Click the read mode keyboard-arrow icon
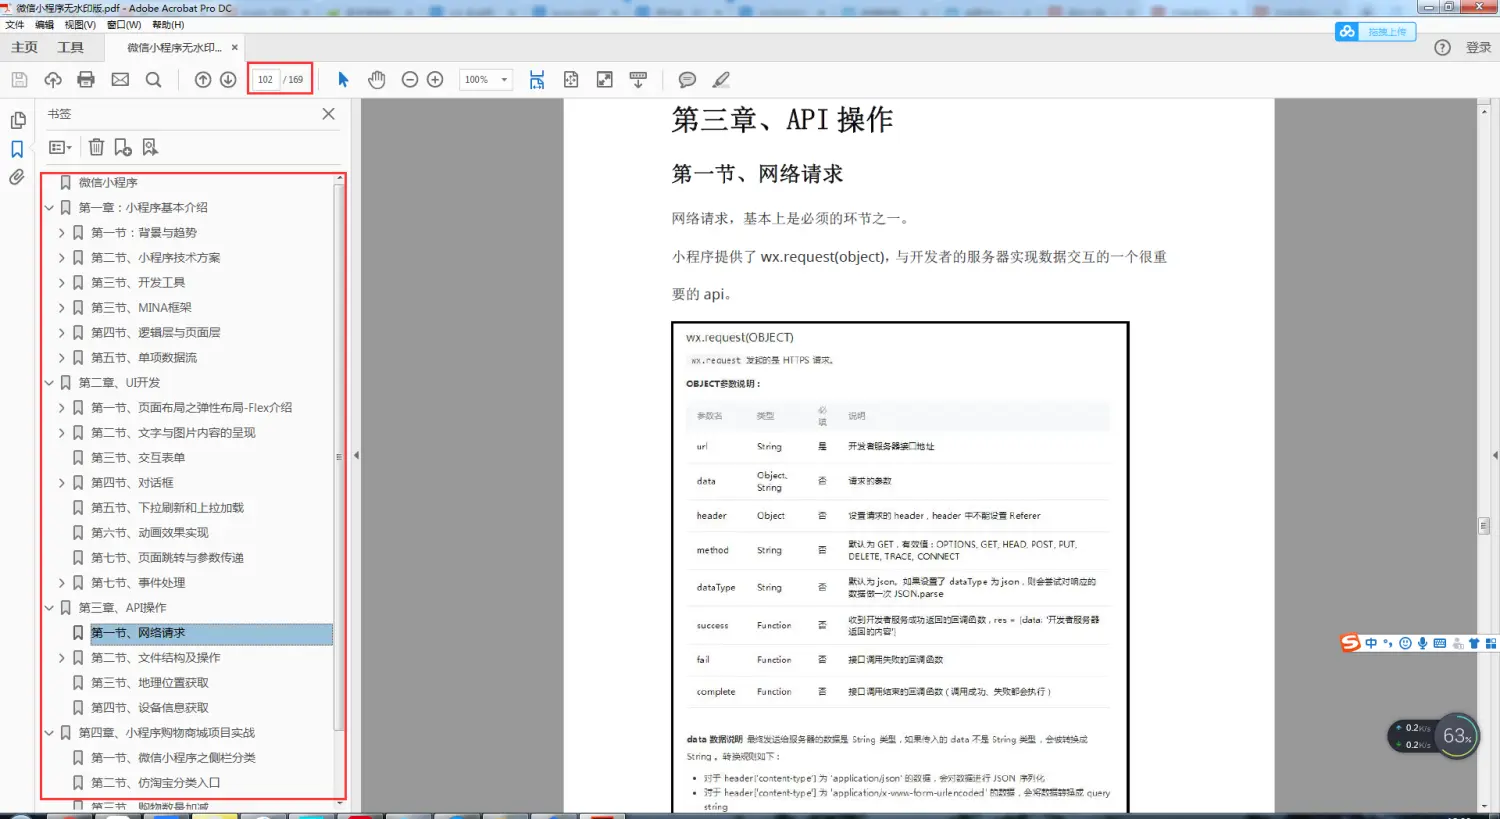1500x819 pixels. (638, 80)
